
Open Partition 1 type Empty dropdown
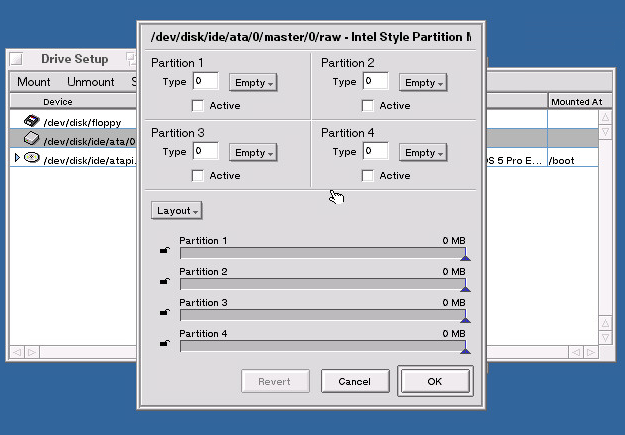click(253, 82)
